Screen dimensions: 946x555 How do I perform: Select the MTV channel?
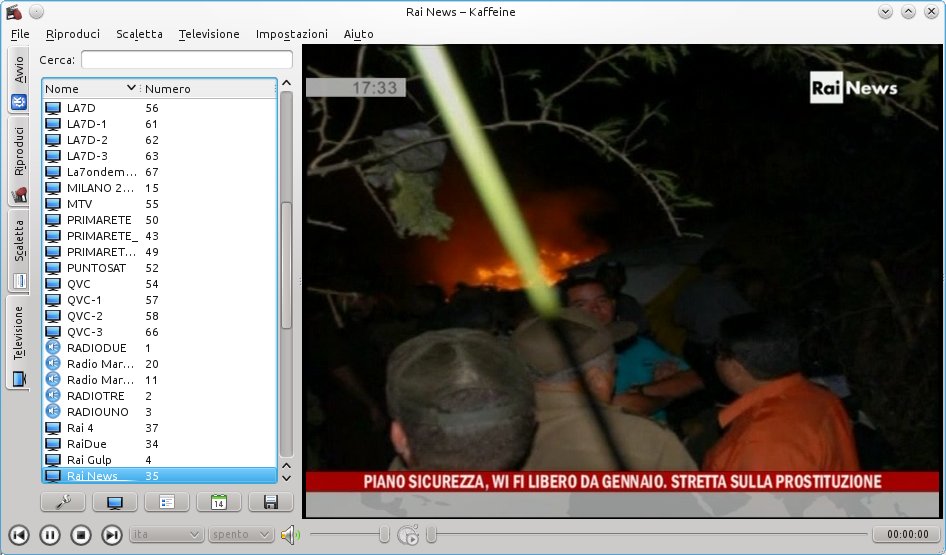(x=159, y=204)
